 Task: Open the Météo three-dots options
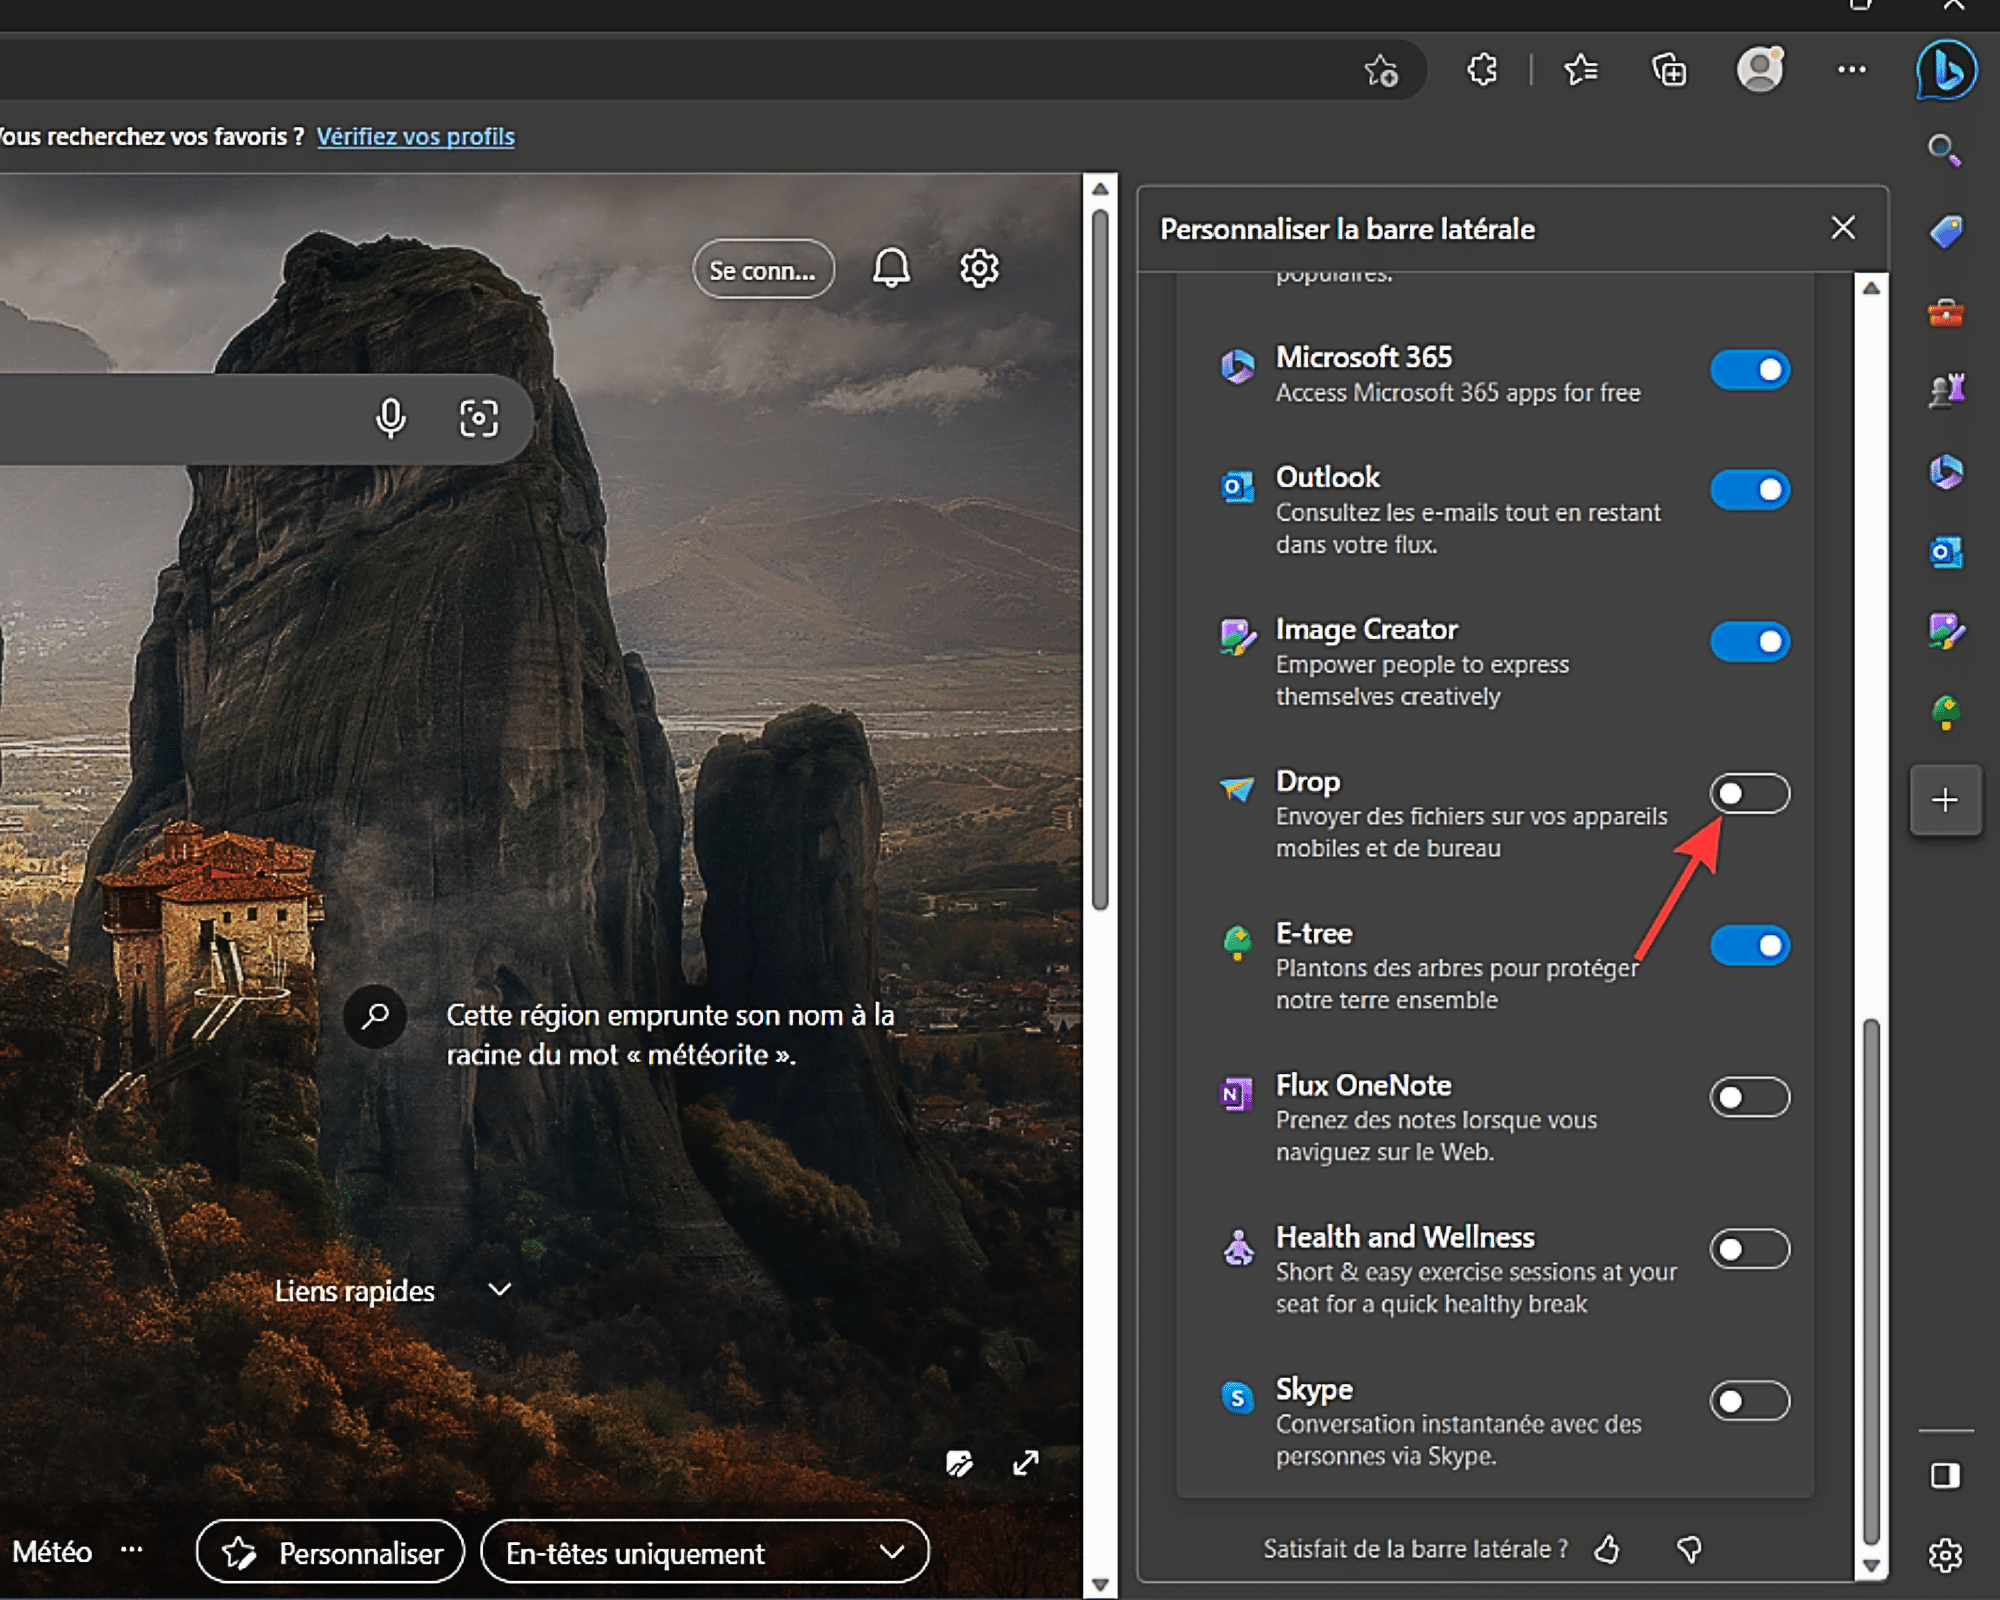pyautogui.click(x=132, y=1550)
